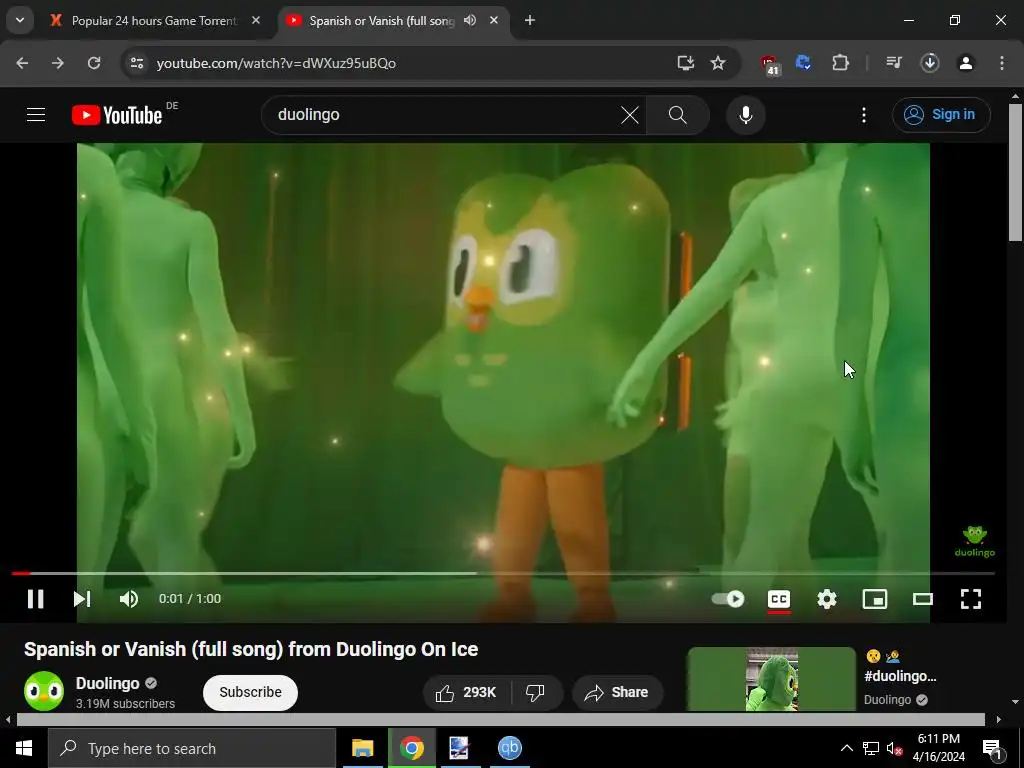Open extension with 41 badge
This screenshot has height=768, width=1024.
tap(770, 65)
